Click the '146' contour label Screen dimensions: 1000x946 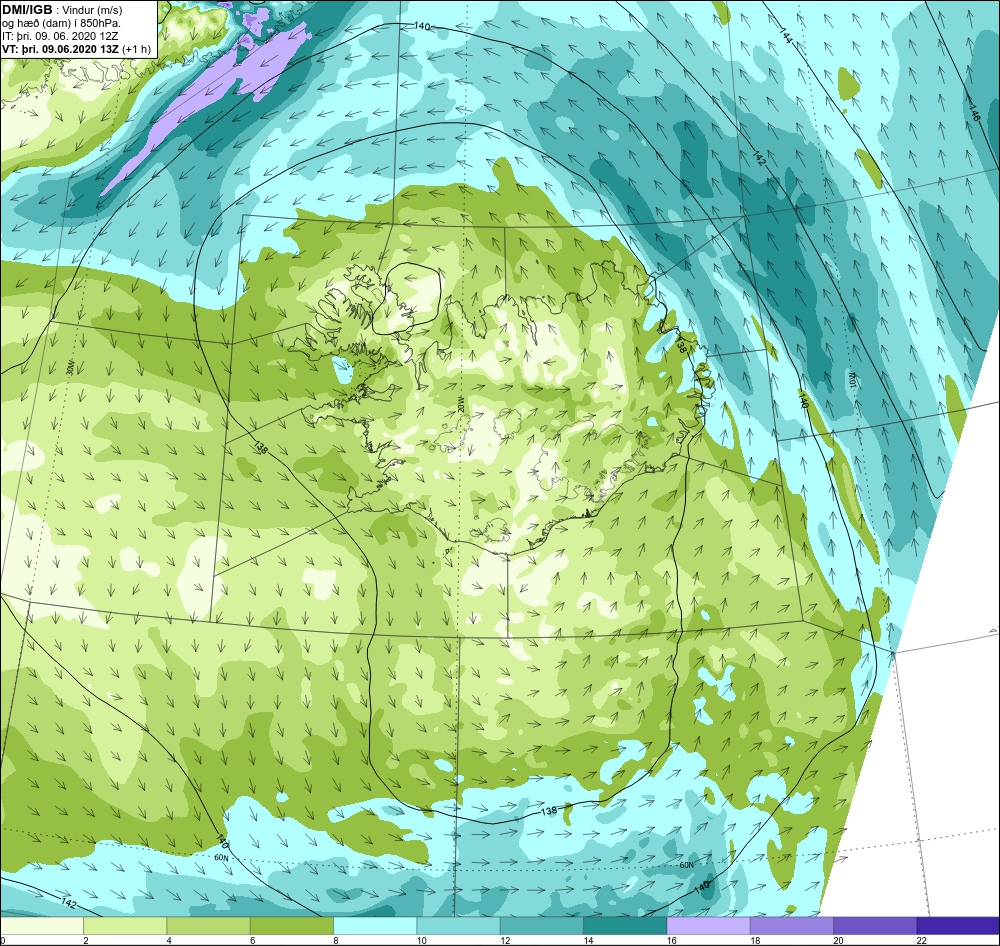(x=974, y=114)
